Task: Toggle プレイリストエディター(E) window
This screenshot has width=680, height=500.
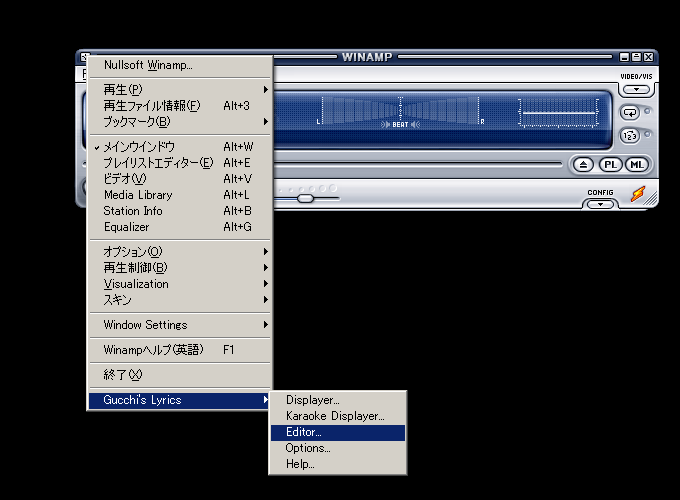Action: pyautogui.click(x=180, y=163)
